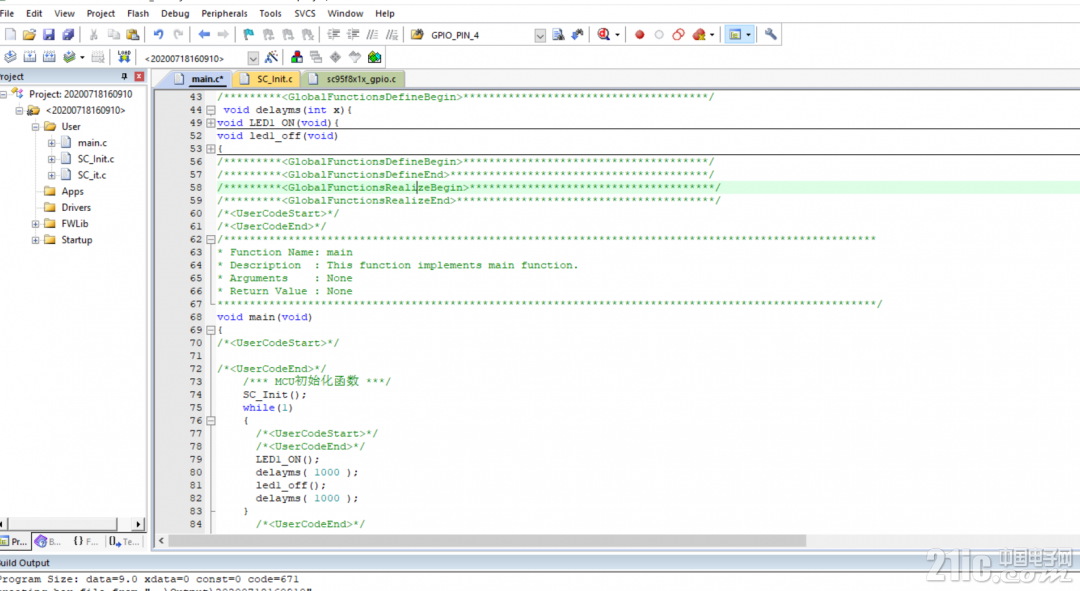The image size is (1080, 591).
Task: Click the editor horizontal scrollbar thumb
Action: pyautogui.click(x=487, y=541)
